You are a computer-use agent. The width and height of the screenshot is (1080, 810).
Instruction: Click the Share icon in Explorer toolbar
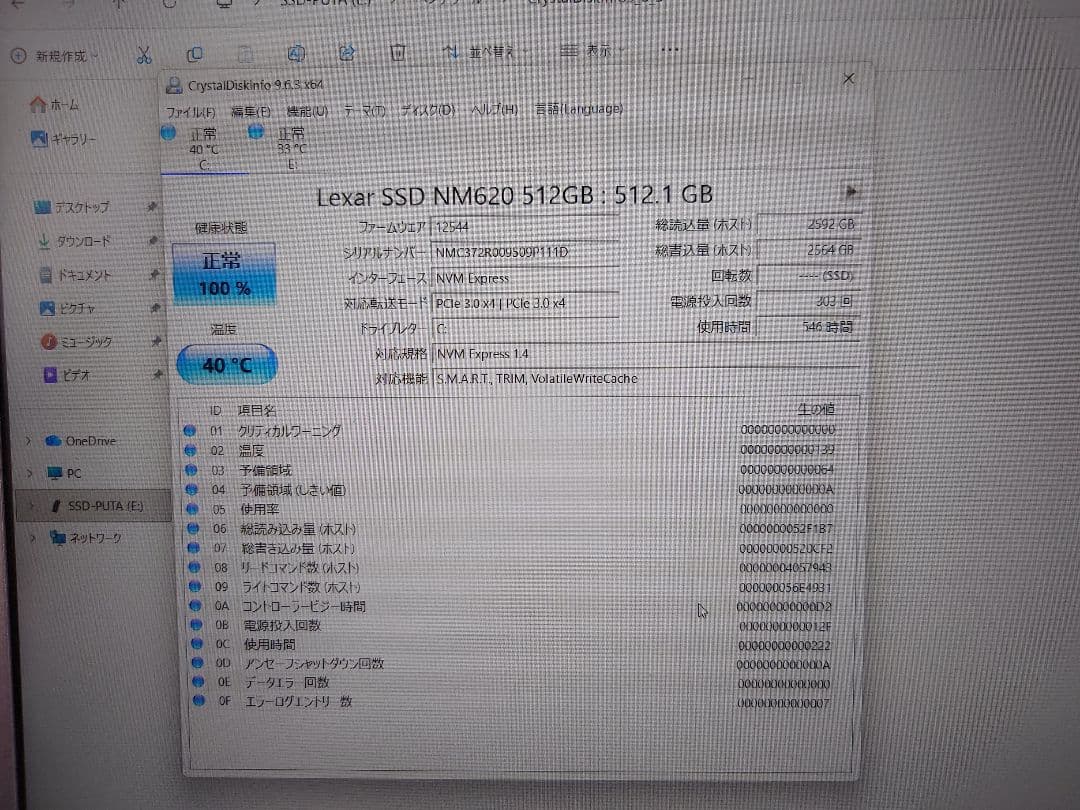tap(349, 51)
